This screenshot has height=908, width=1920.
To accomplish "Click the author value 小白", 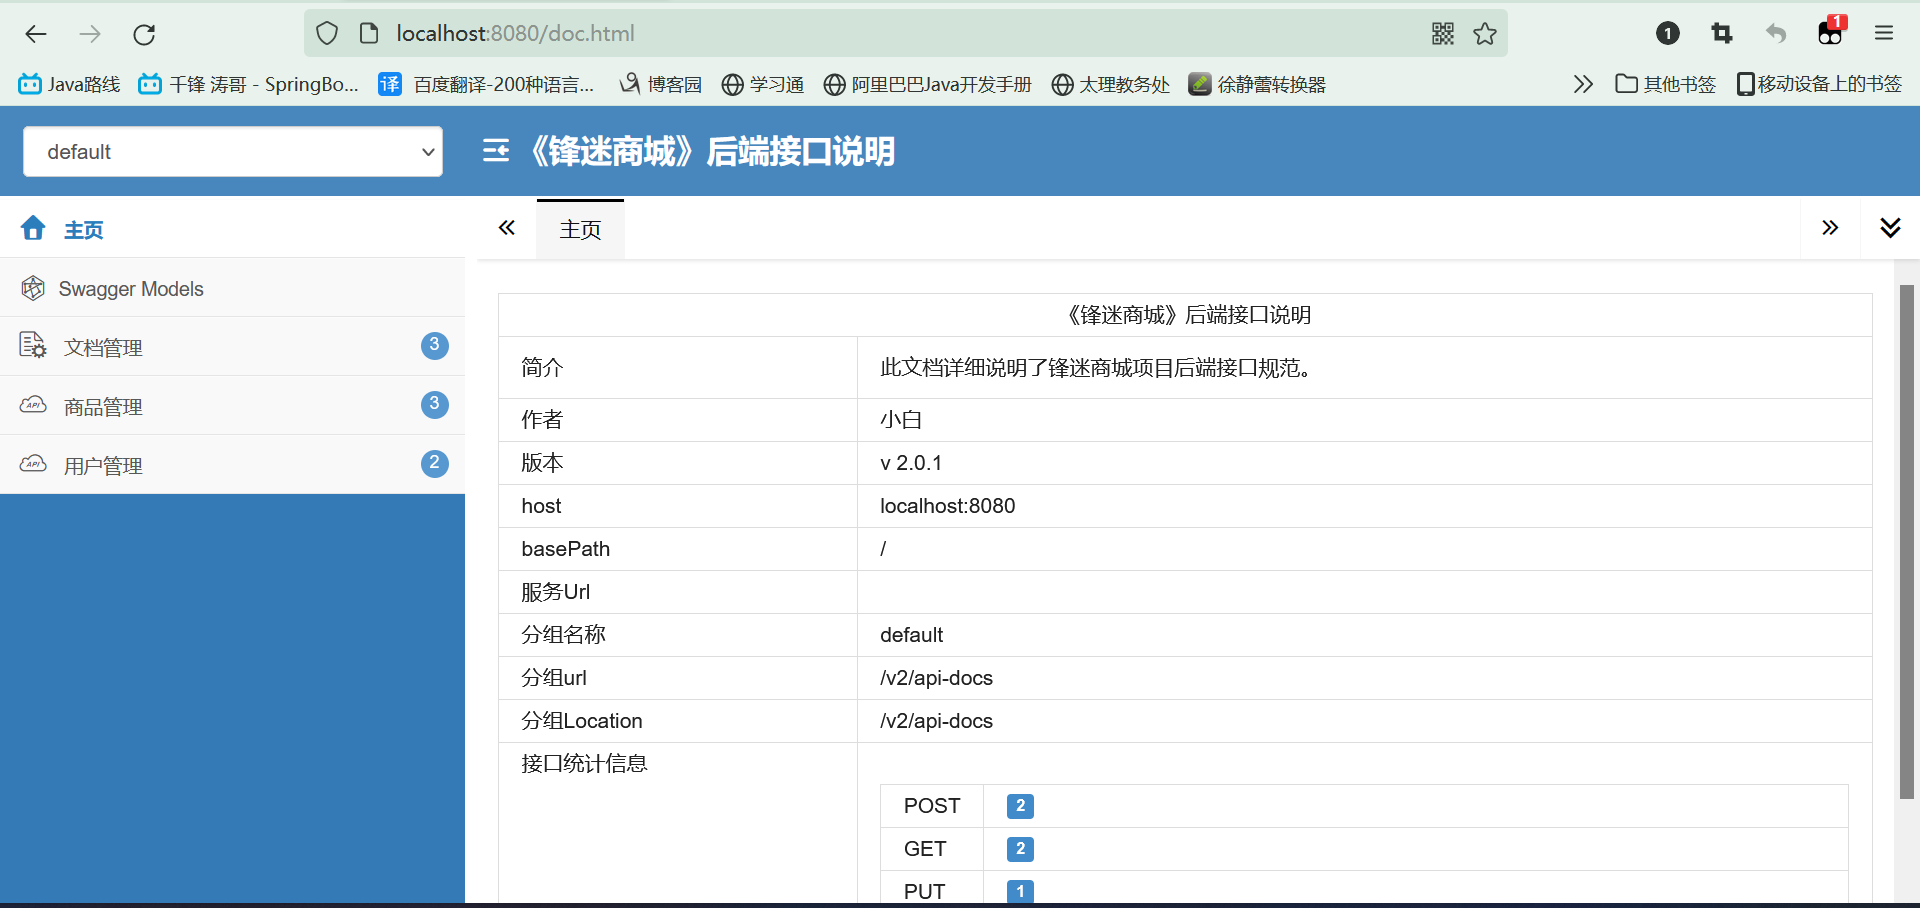I will (x=901, y=420).
